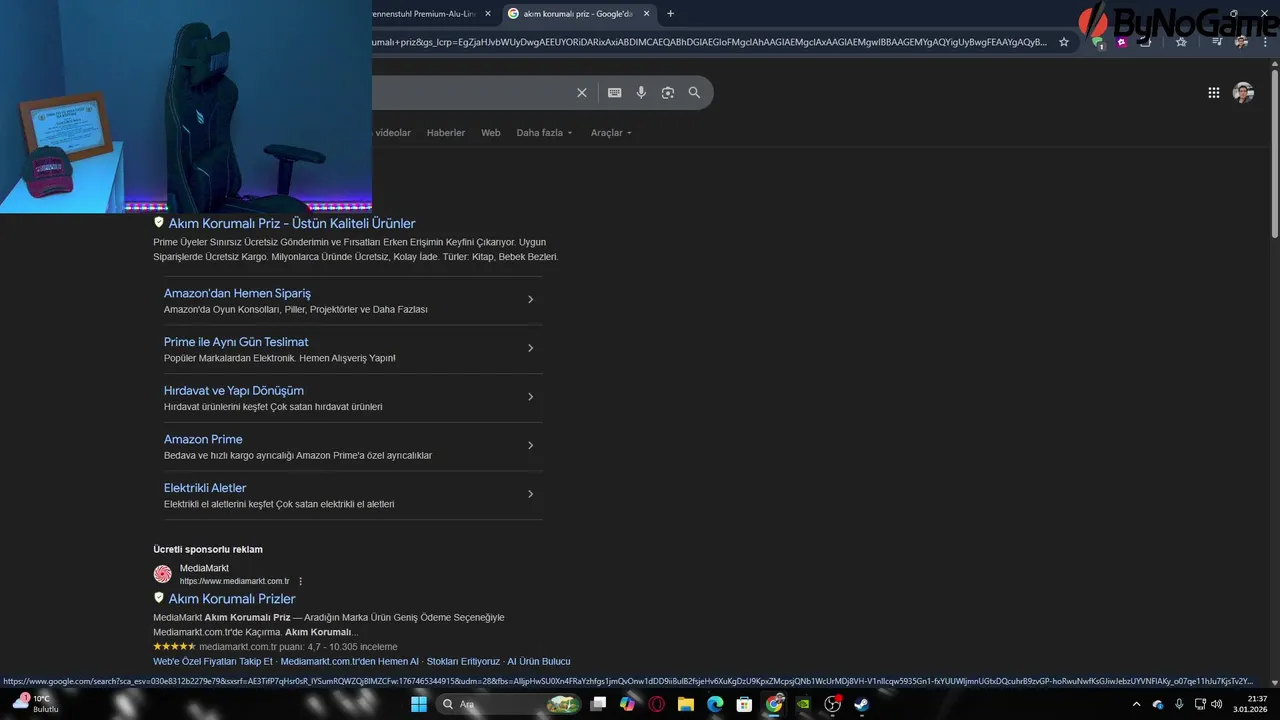
Task: Expand the 'Daha fazla' dropdown
Action: point(545,133)
